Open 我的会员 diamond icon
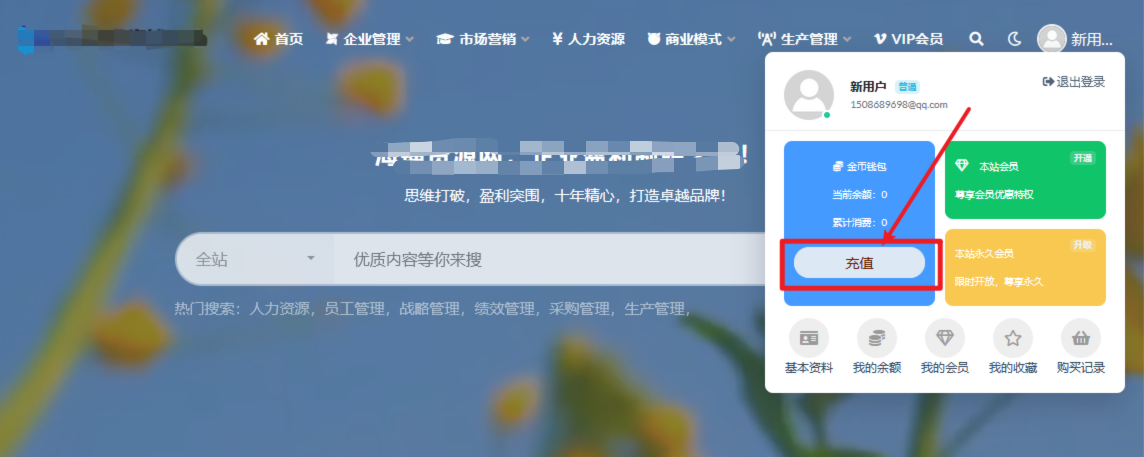This screenshot has height=457, width=1144. point(945,338)
